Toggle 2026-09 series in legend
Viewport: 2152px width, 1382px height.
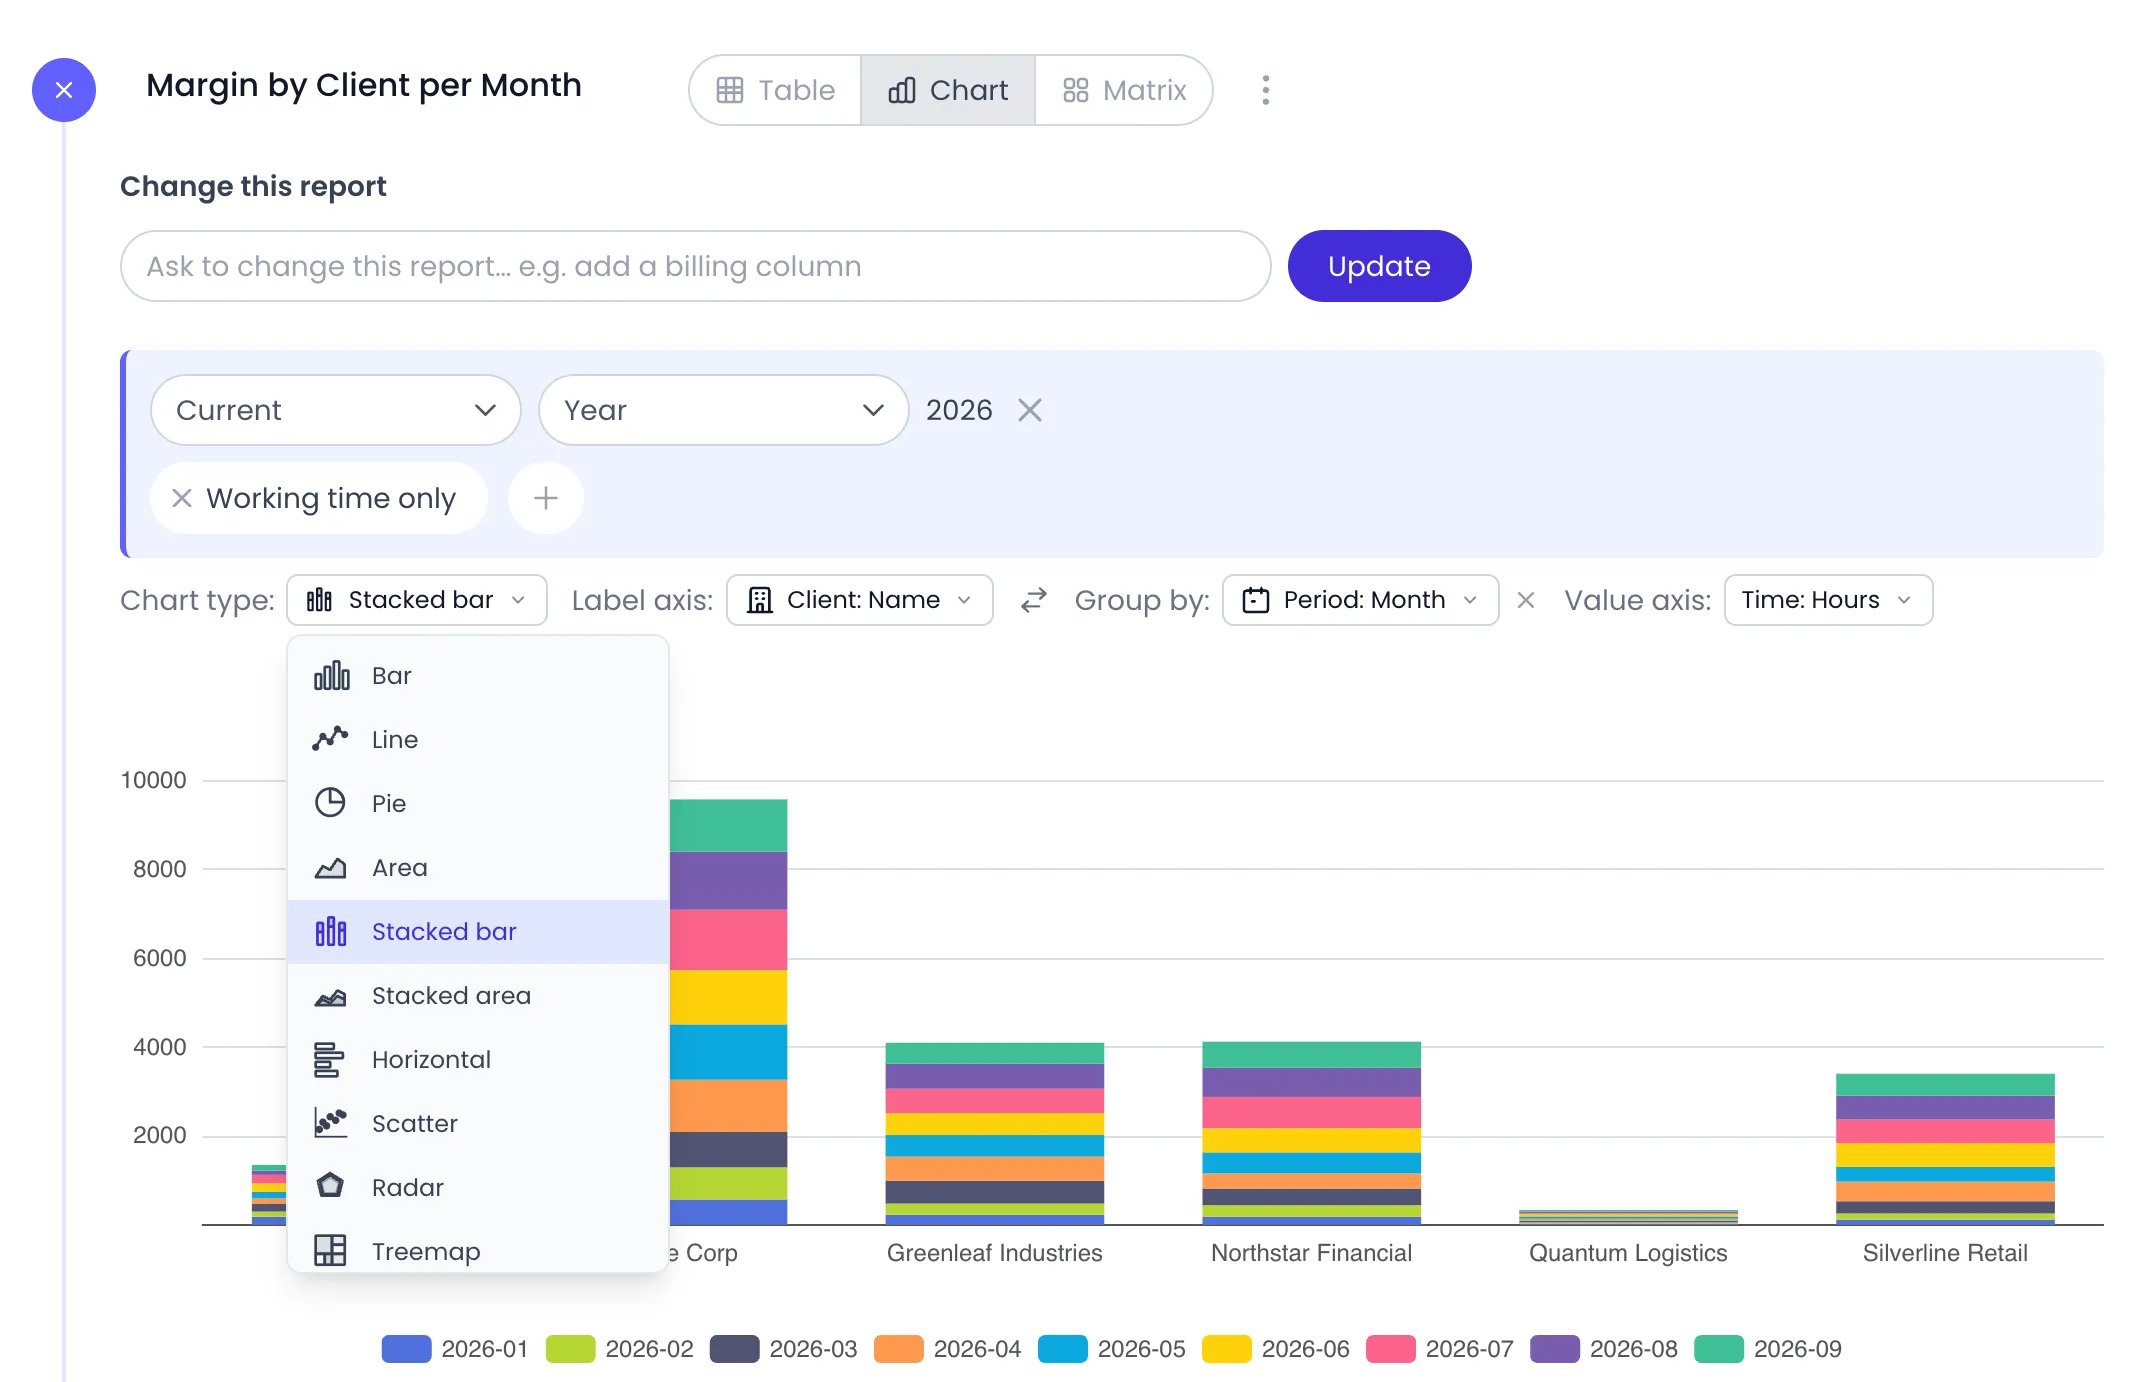pos(1768,1349)
